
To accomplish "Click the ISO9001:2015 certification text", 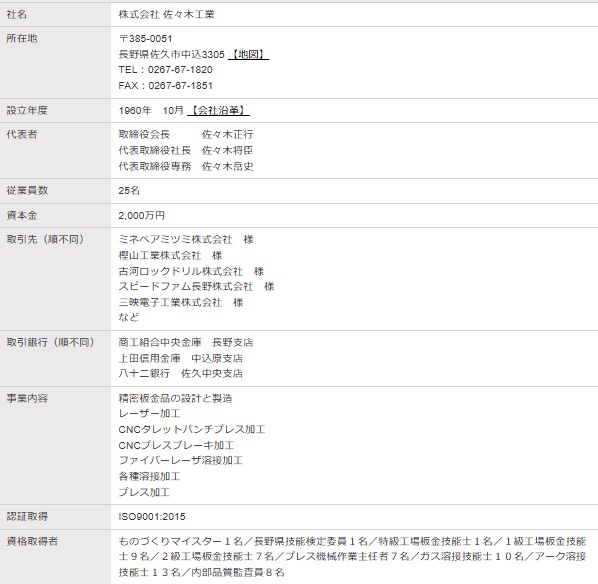I will (152, 516).
